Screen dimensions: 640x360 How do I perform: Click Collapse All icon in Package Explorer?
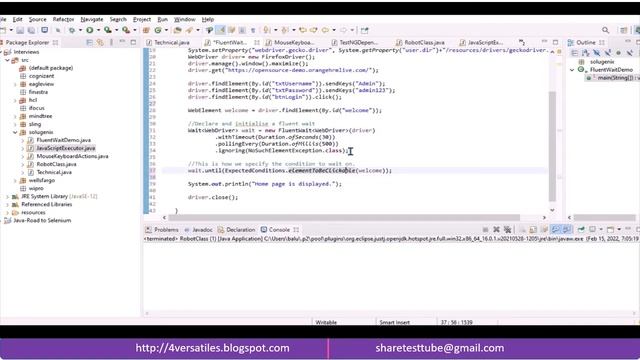point(89,42)
